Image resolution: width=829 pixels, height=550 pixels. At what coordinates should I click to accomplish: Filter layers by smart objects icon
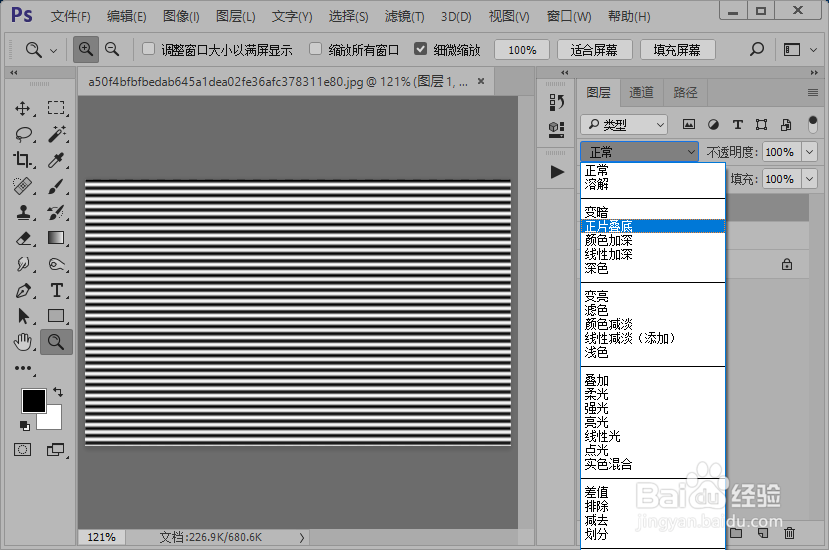coord(786,124)
